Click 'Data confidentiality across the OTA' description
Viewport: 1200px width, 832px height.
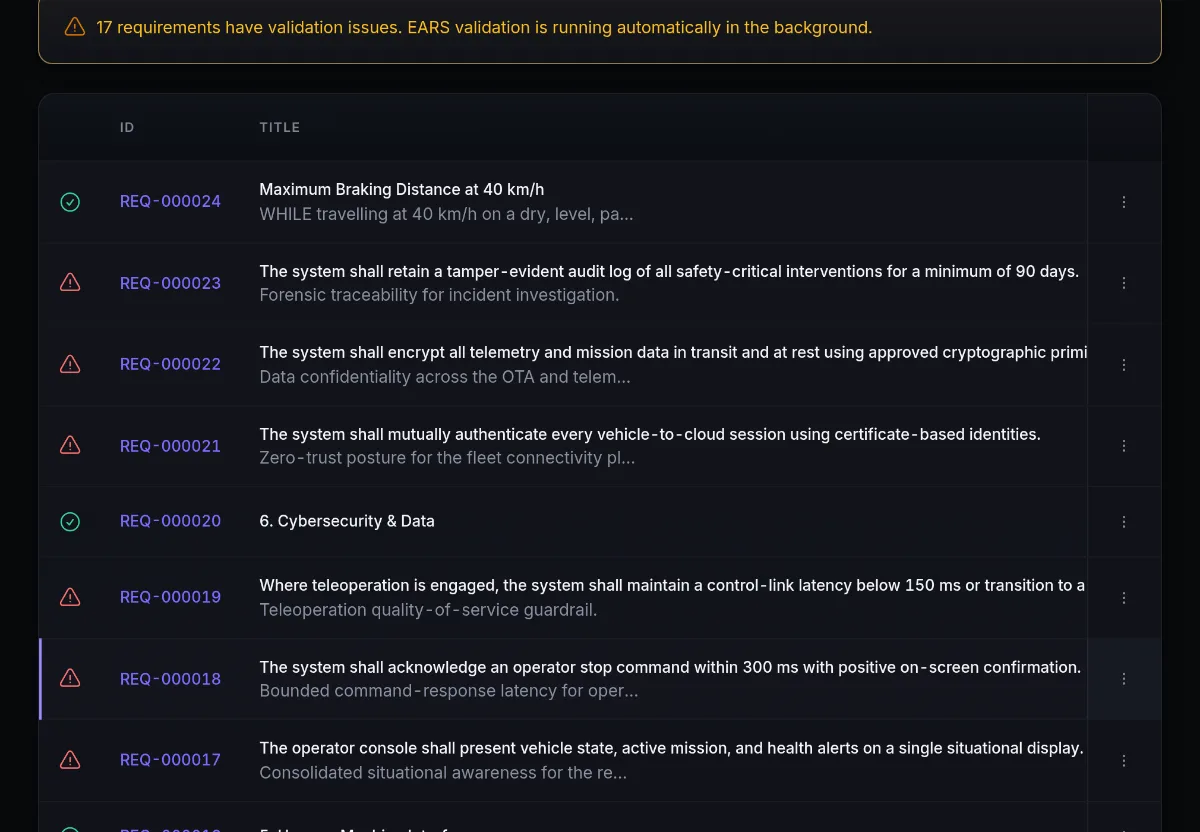click(x=445, y=377)
